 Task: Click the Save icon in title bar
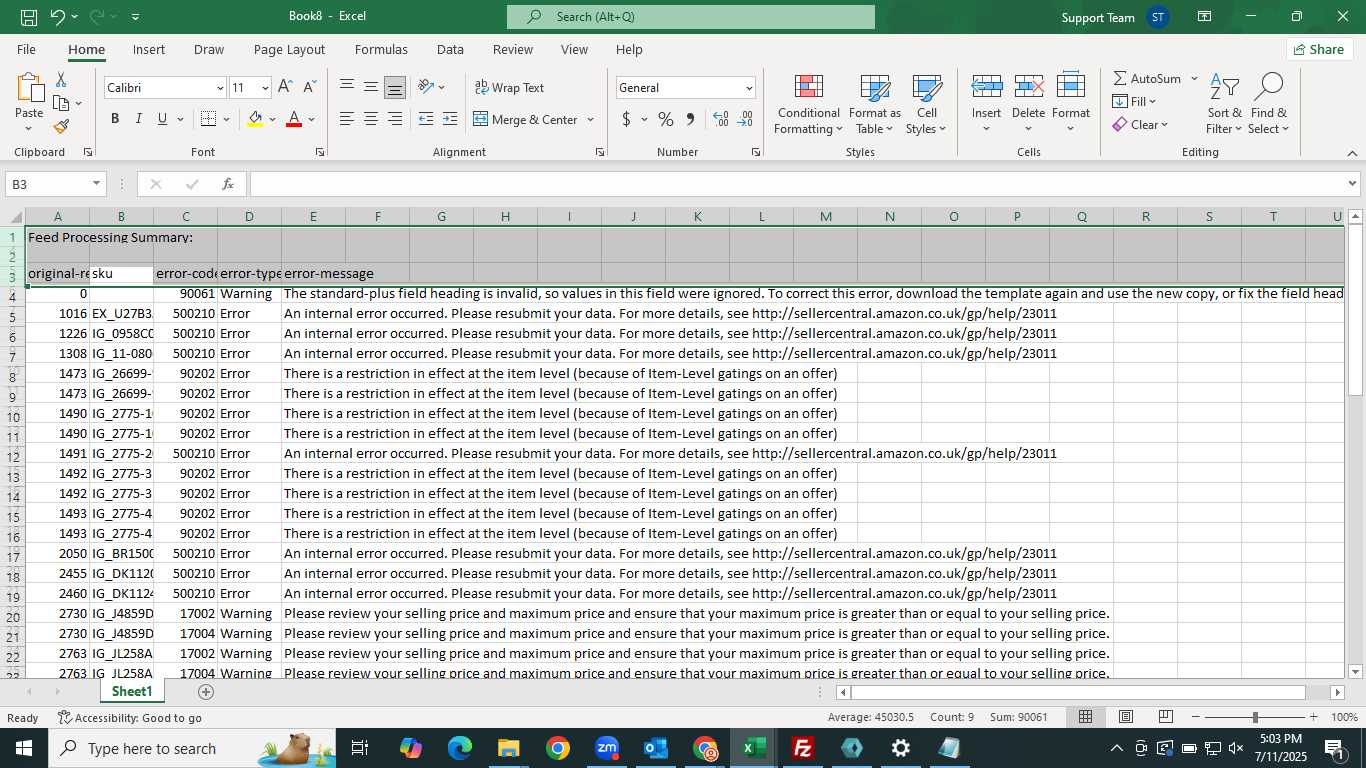pyautogui.click(x=29, y=17)
